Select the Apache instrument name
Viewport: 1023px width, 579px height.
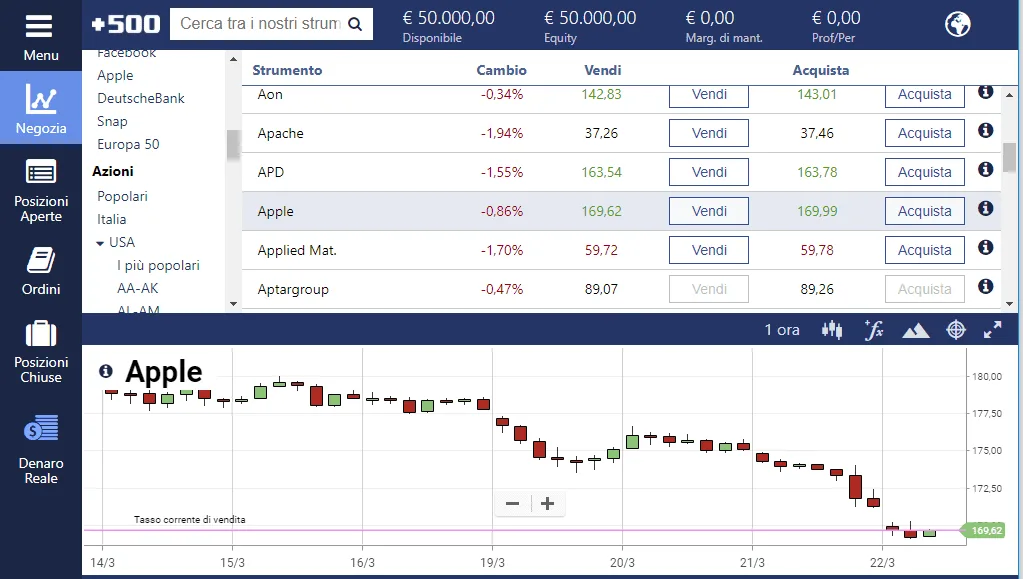[x=281, y=133]
